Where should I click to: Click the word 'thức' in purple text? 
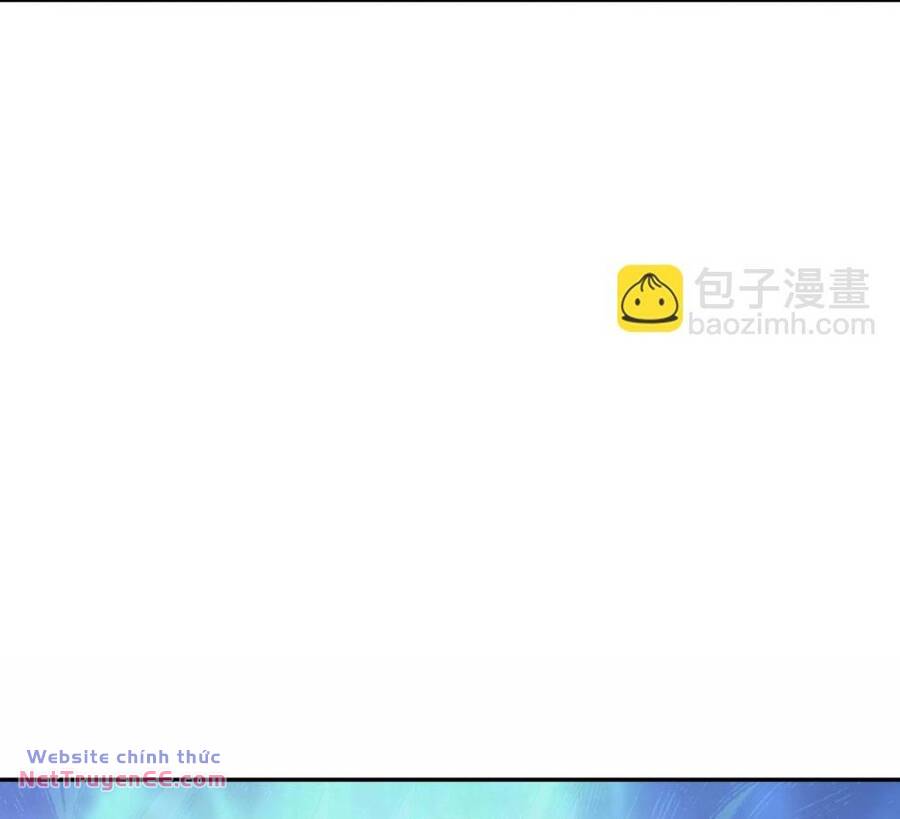(199, 757)
